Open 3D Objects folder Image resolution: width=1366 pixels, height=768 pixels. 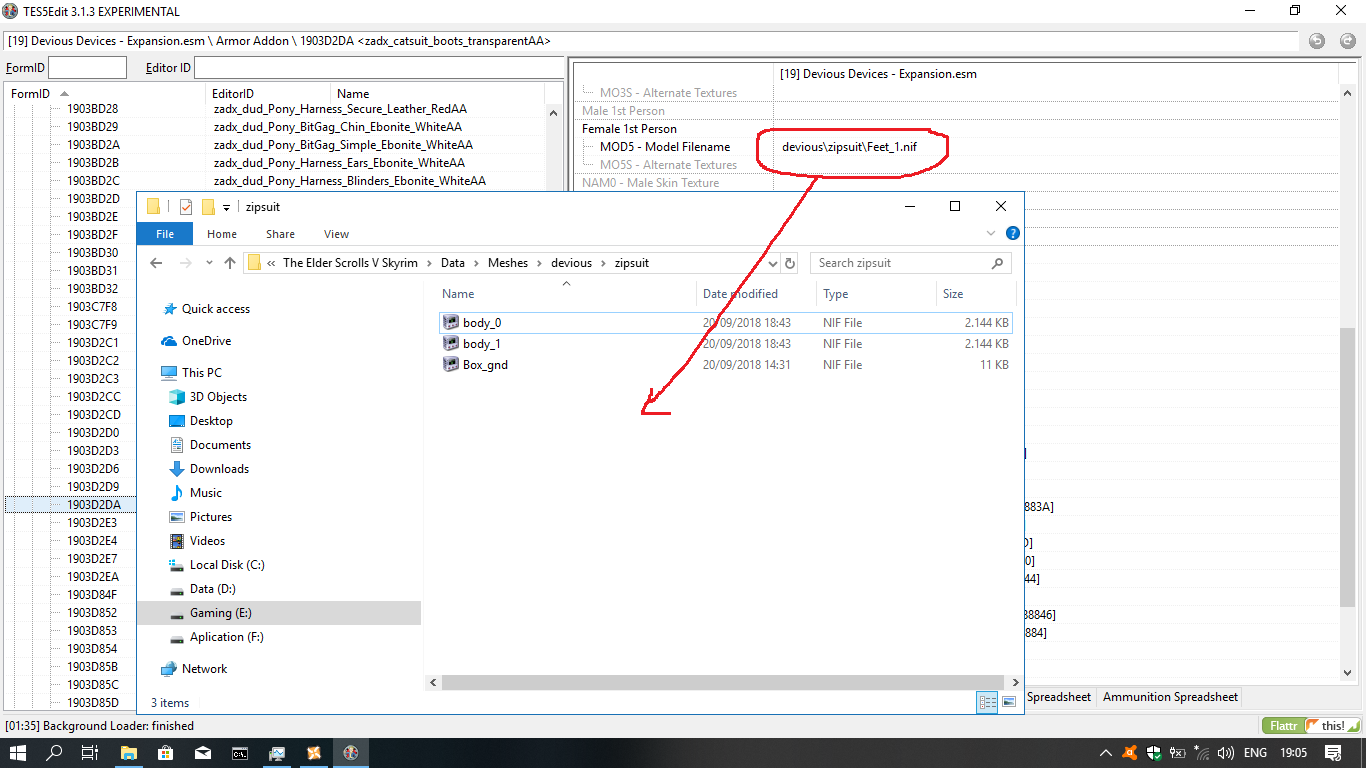point(218,397)
